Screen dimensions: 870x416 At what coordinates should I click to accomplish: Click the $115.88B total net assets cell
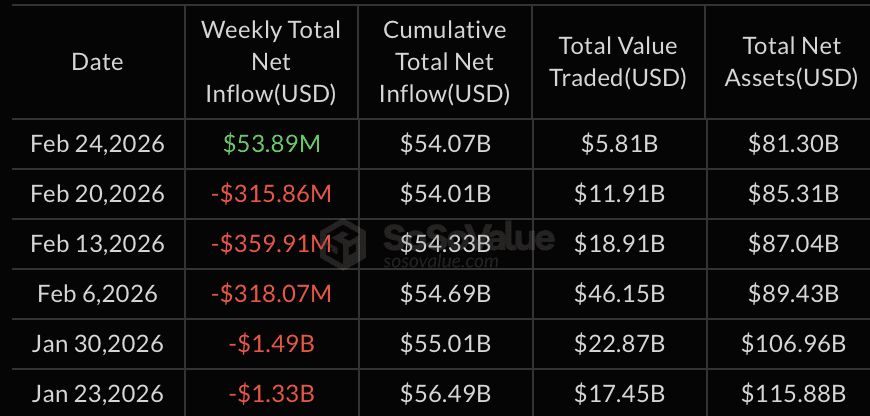click(x=792, y=394)
